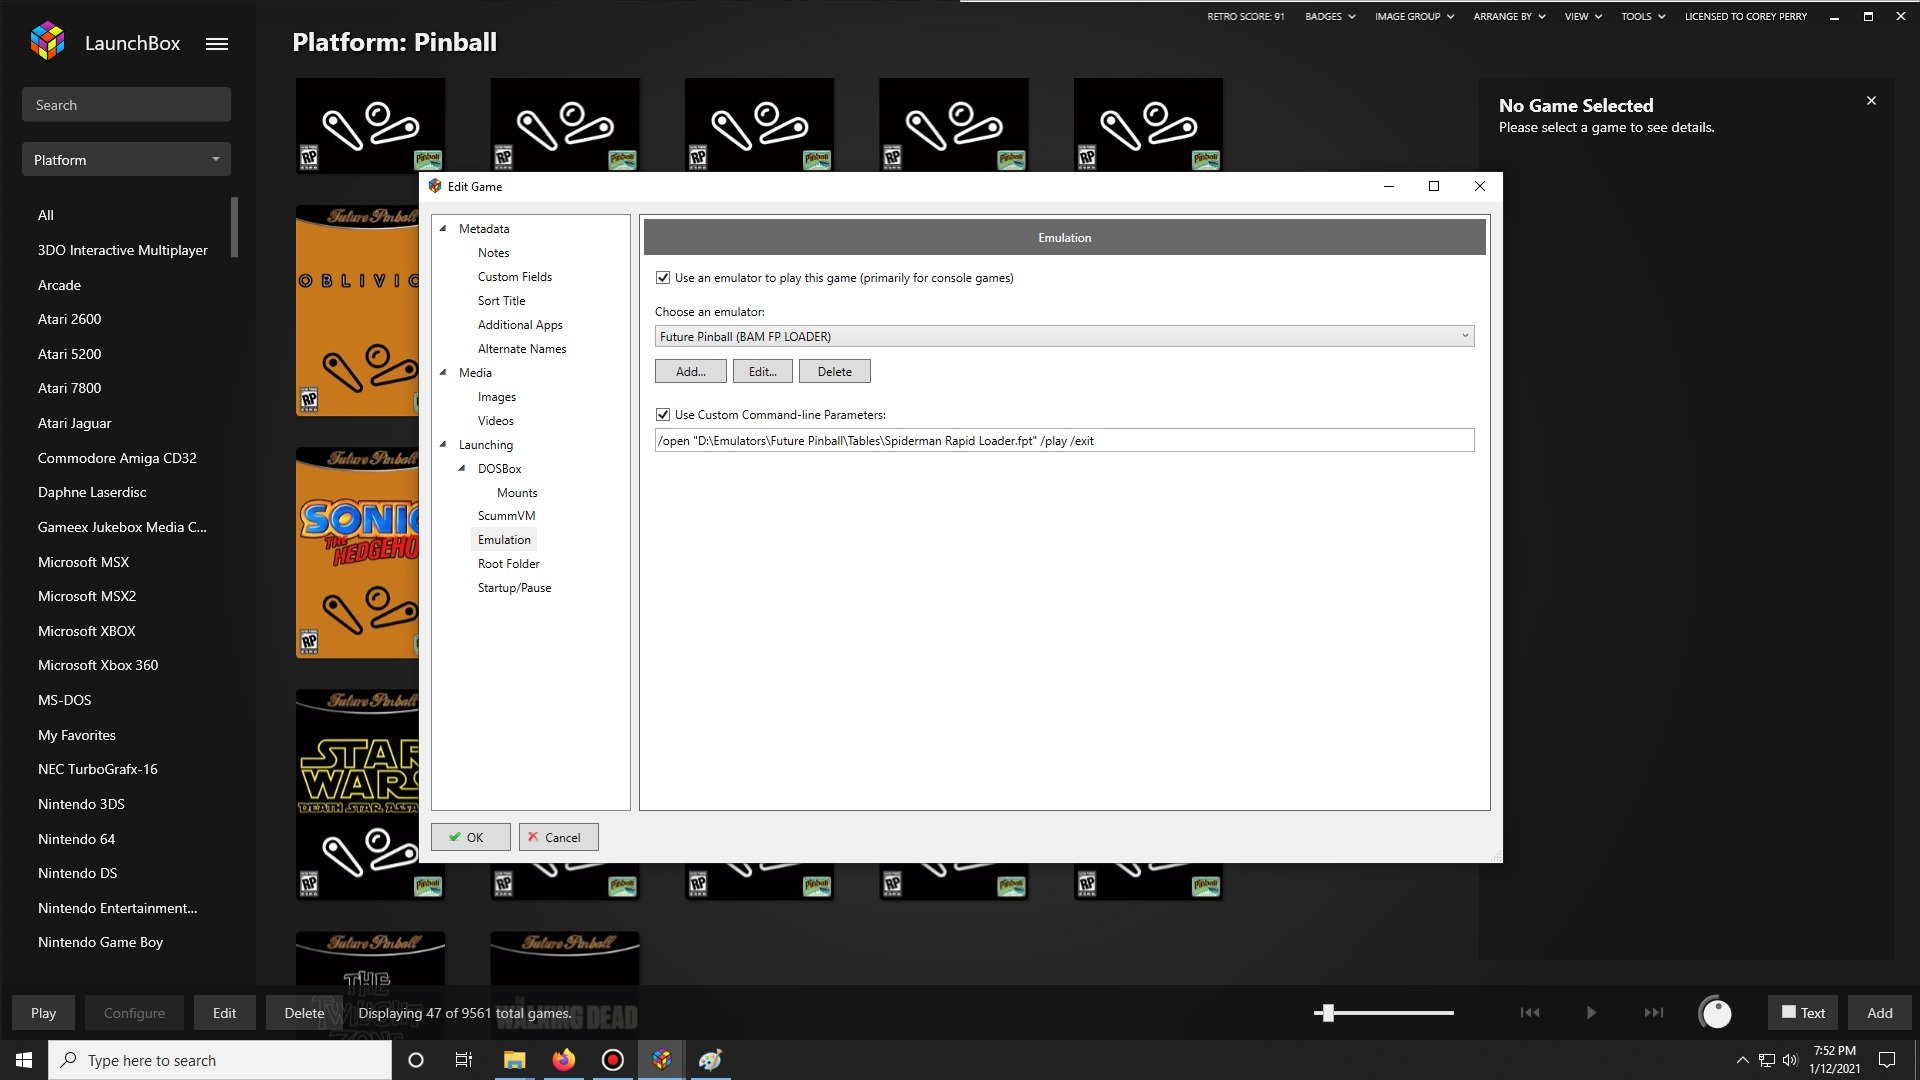
Task: Collapse the DOSBox tree node
Action: tap(462, 469)
